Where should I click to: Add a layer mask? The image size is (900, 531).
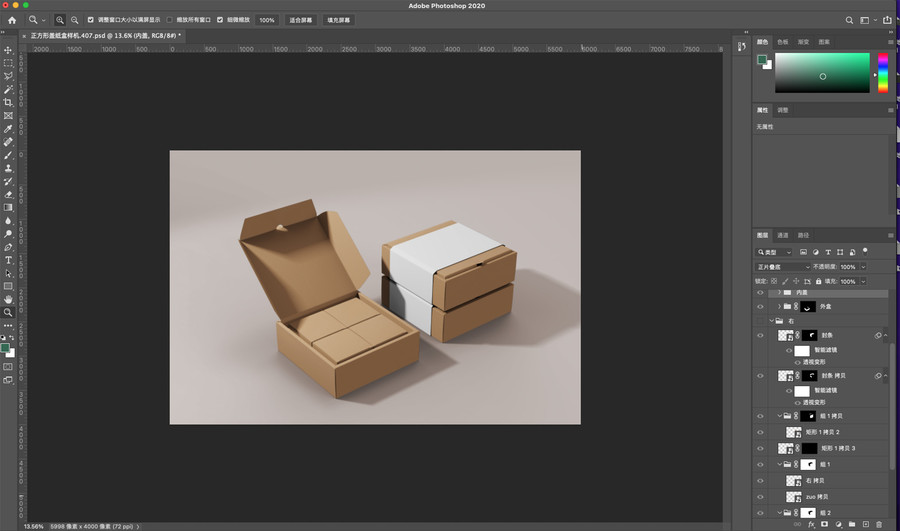coord(825,524)
